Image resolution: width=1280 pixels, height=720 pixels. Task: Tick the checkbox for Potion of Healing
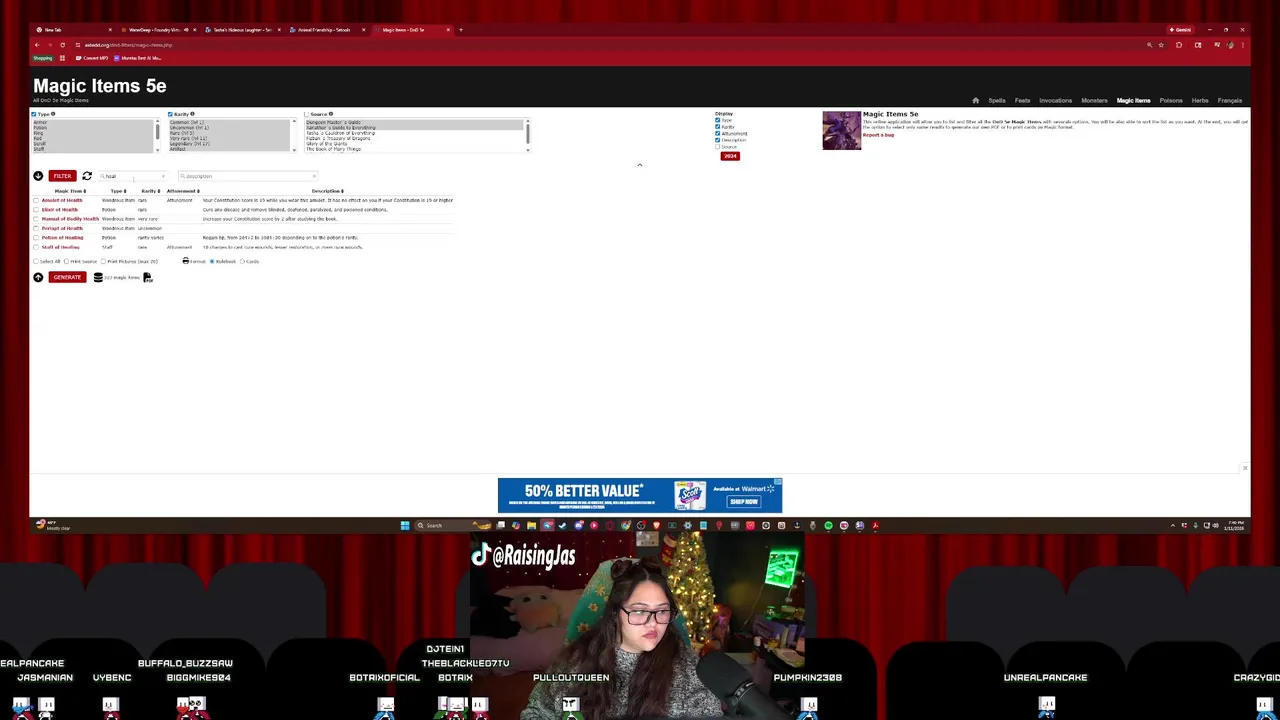point(36,238)
